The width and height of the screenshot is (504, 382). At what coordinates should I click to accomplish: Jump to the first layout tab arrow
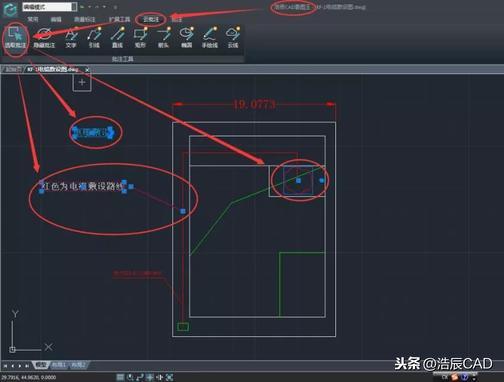click(x=5, y=366)
